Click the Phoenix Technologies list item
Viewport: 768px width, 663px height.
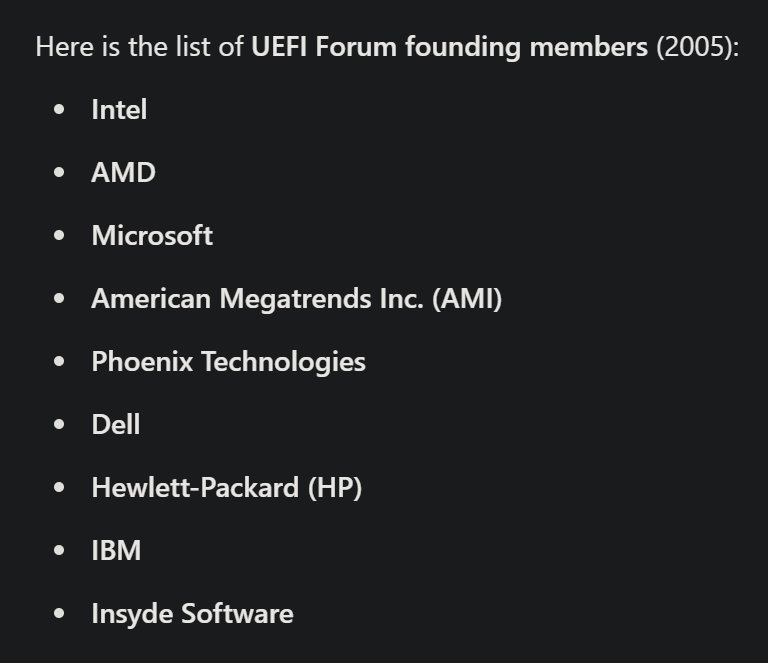click(x=228, y=362)
